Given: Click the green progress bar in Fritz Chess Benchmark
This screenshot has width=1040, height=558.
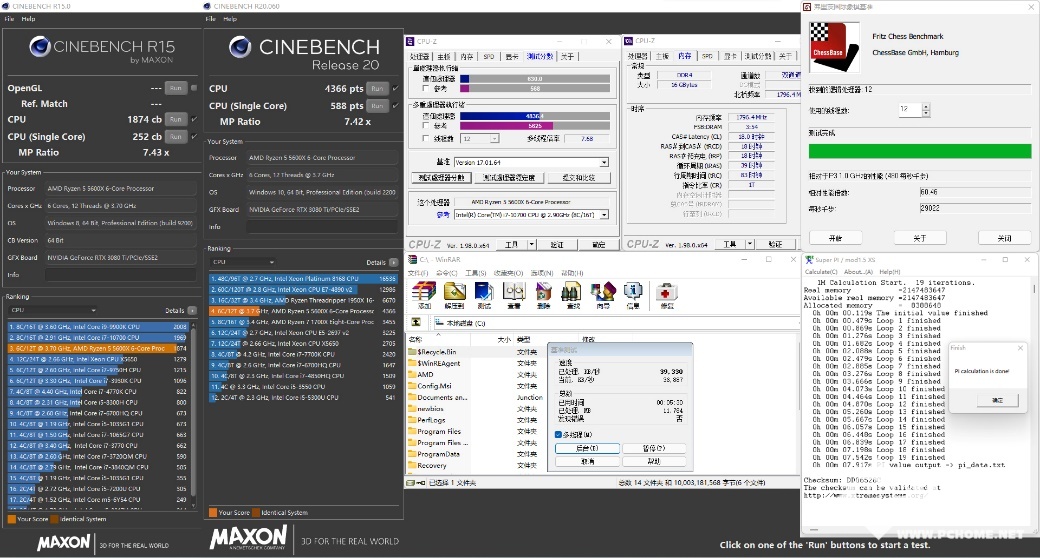Looking at the screenshot, I should pyautogui.click(x=920, y=151).
